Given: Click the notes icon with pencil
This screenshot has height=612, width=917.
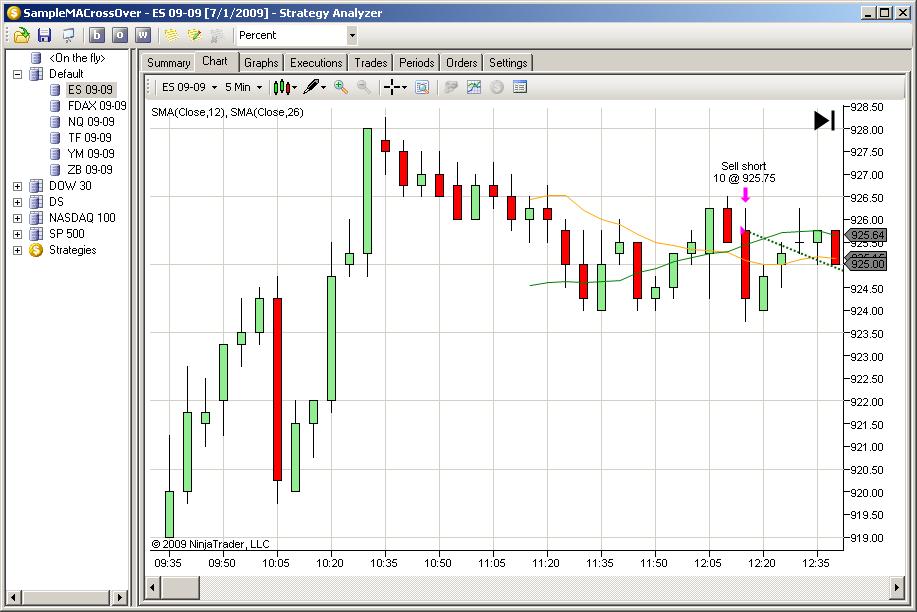Looking at the screenshot, I should click(194, 36).
